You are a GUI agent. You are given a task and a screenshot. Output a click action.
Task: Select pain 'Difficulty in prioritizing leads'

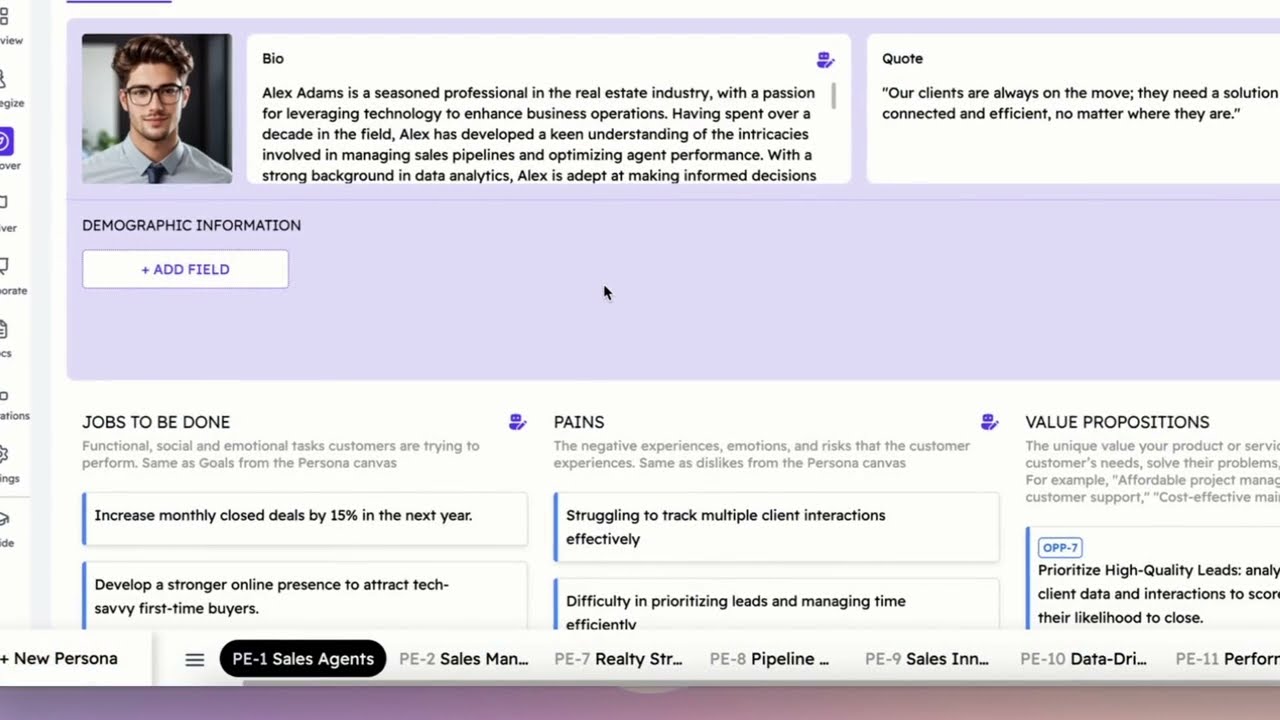coord(777,605)
